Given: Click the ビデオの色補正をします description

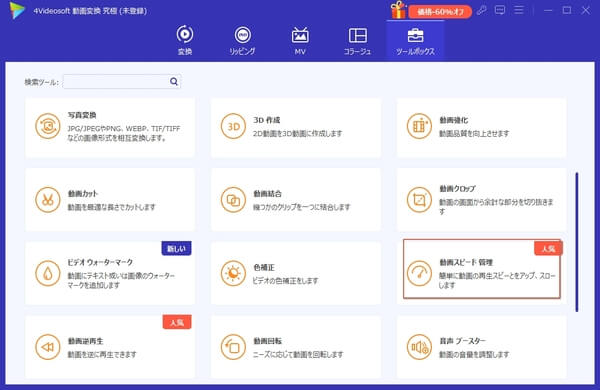Looking at the screenshot, I should (285, 281).
